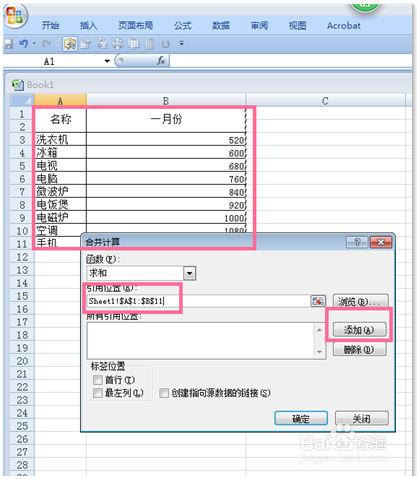420x479 pixels.
Task: Confirm with the 确定 button
Action: 301,418
